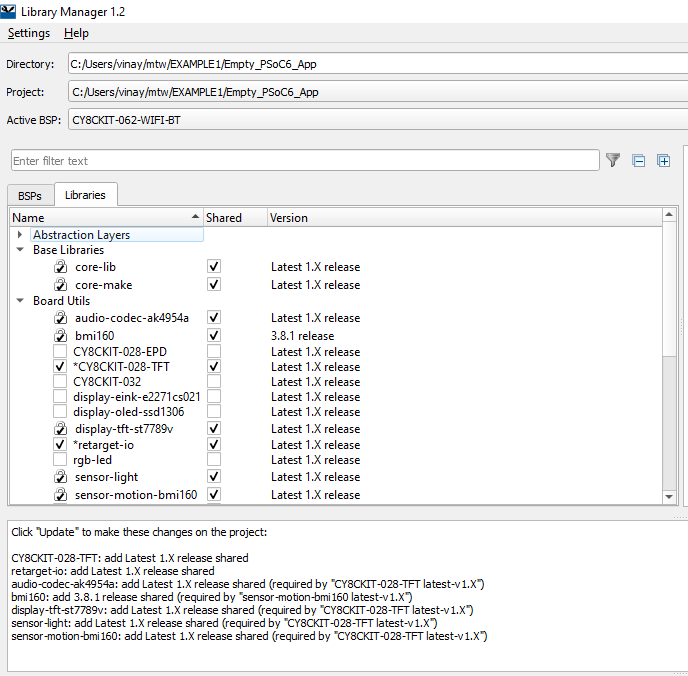Collapse all tree items with minus icon

coord(639,160)
